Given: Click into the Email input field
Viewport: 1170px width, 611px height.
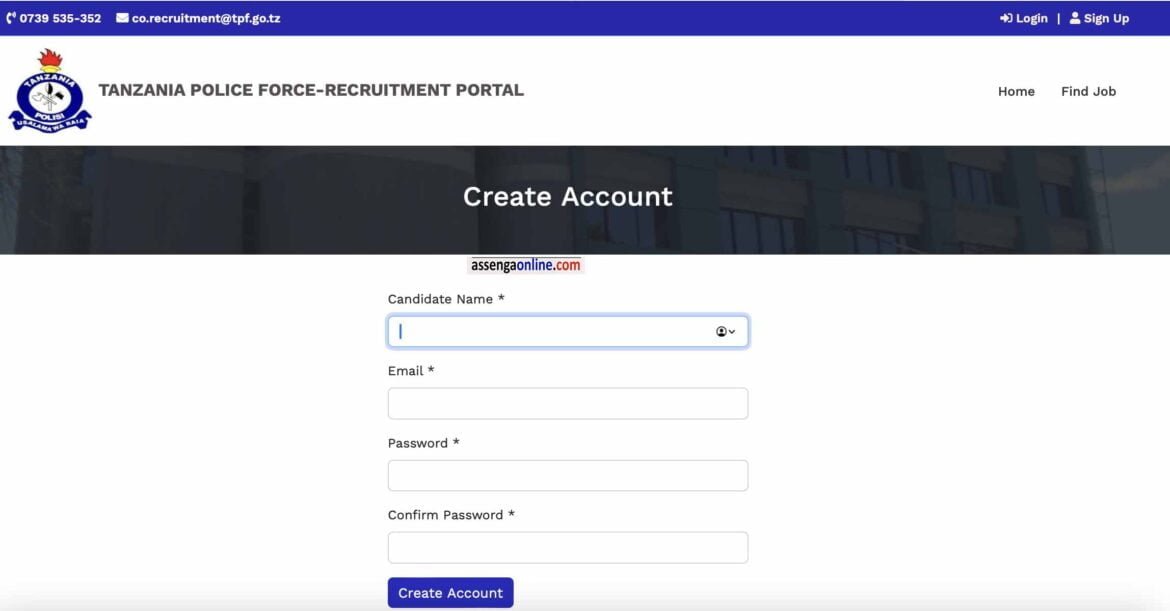Looking at the screenshot, I should point(567,404).
